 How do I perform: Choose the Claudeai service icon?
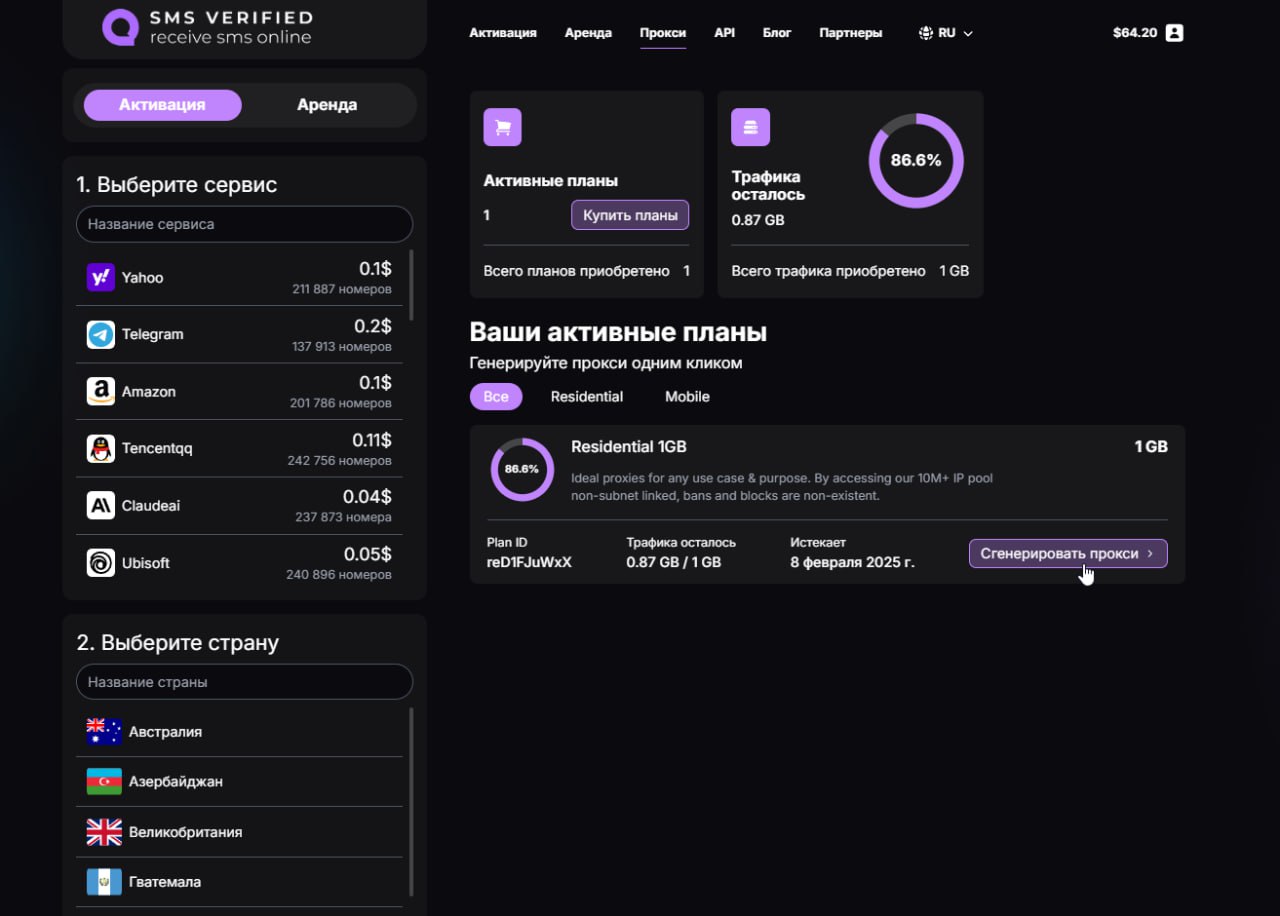(x=101, y=506)
